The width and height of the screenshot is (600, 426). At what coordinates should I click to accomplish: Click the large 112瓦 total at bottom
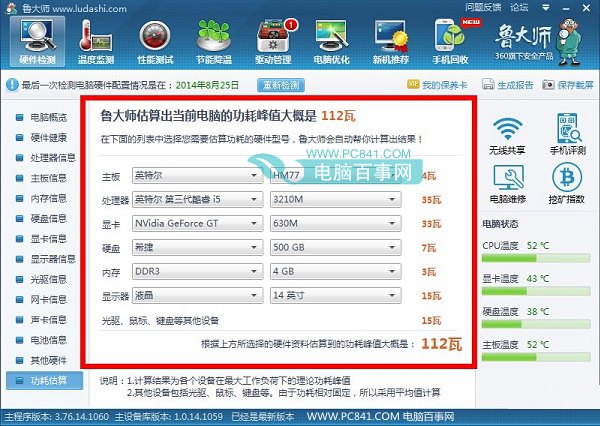pyautogui.click(x=442, y=344)
